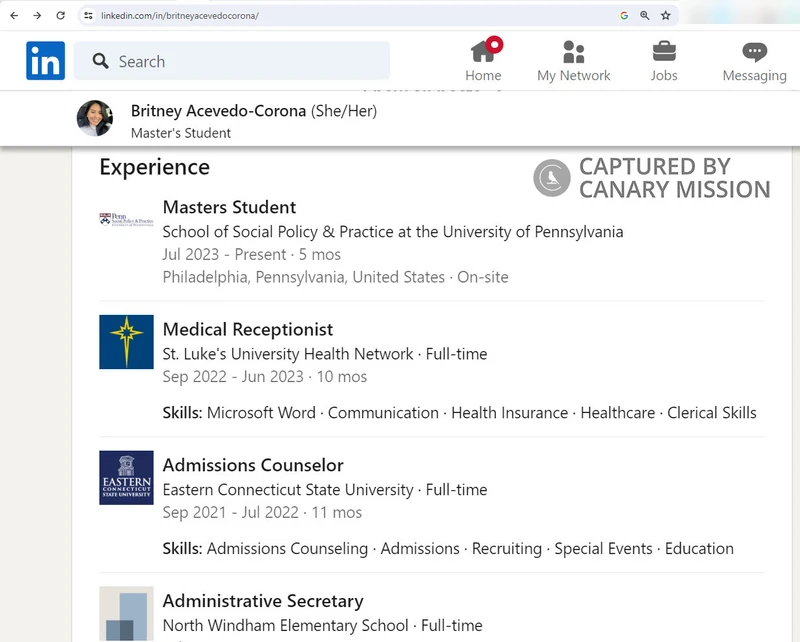Viewport: 800px width, 642px height.
Task: Click 'Sep 2021 - Jul 2022 · 11 mos' dates
Action: (x=262, y=512)
